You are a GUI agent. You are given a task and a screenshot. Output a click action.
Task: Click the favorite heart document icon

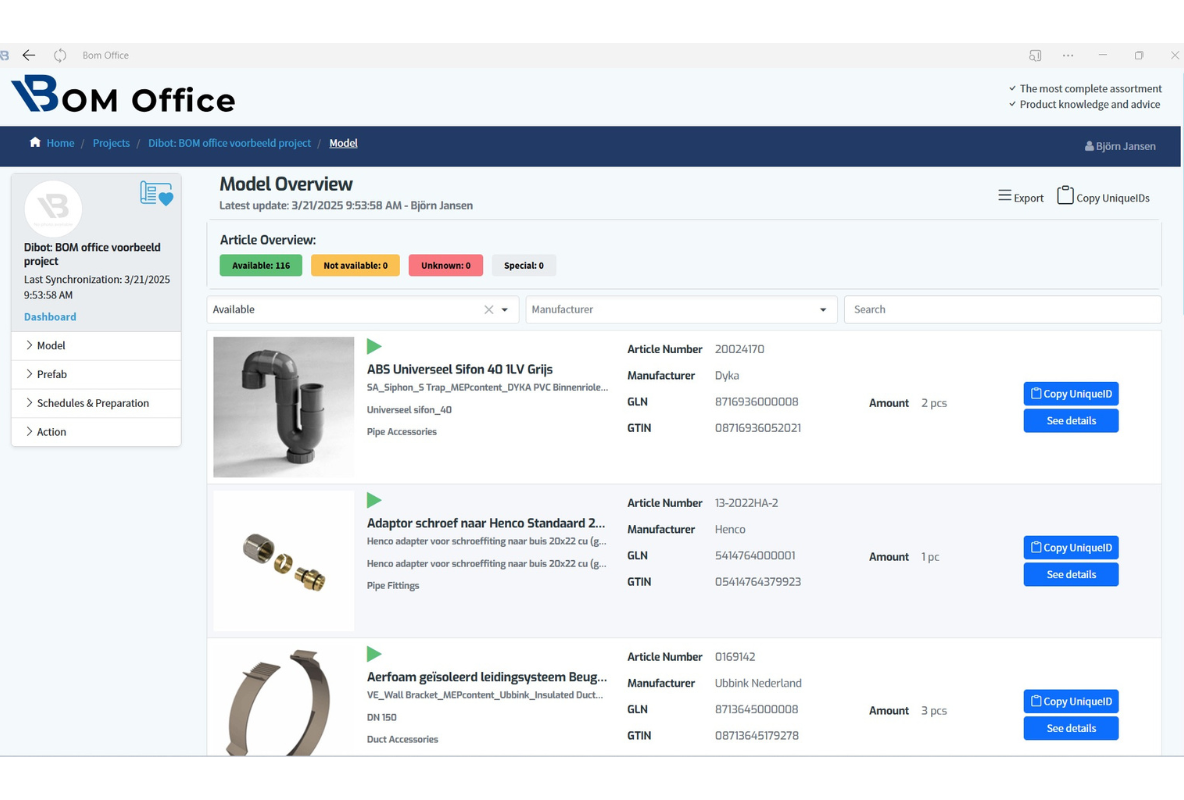[156, 193]
